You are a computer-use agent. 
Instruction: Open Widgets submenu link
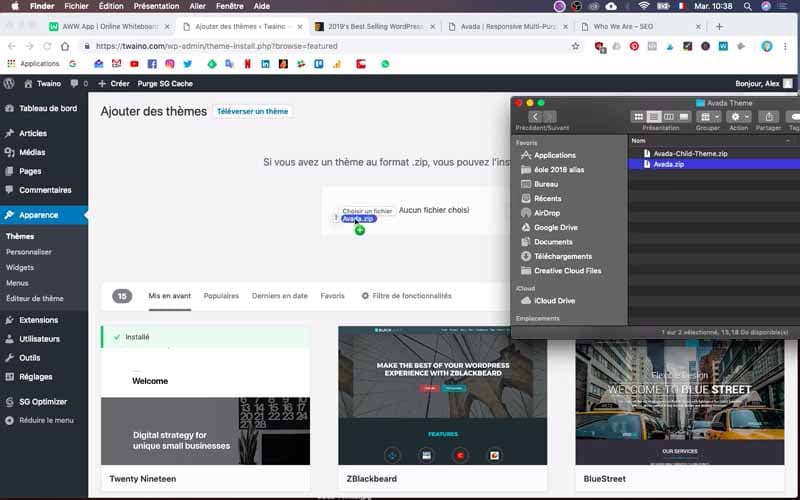pos(20,267)
